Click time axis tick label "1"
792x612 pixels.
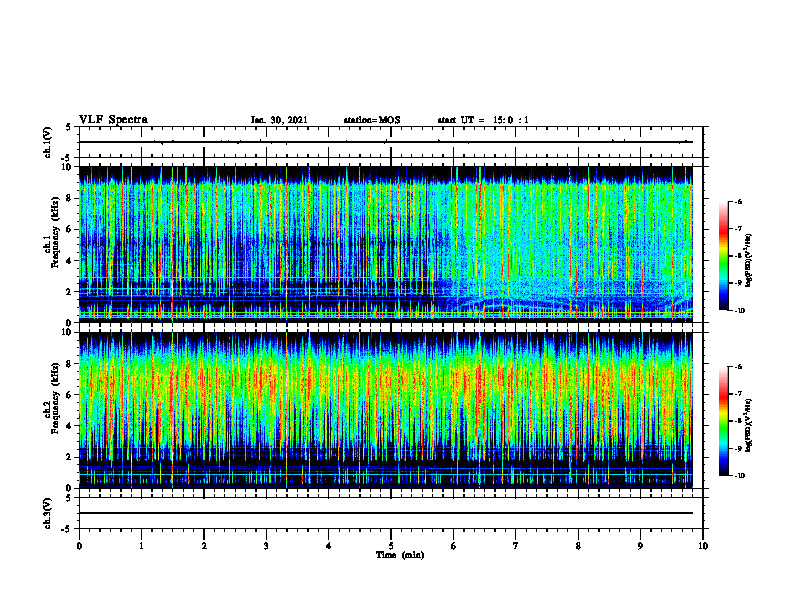(141, 546)
